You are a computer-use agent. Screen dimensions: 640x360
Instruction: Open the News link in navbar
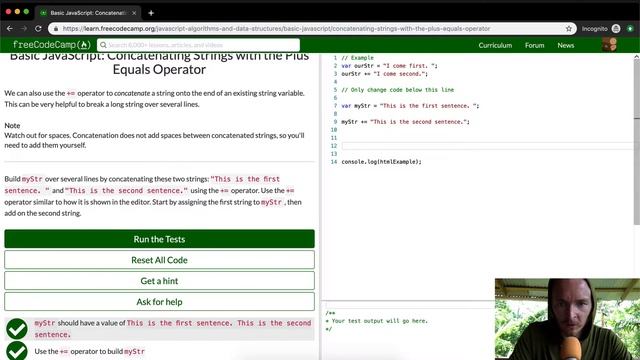566,45
